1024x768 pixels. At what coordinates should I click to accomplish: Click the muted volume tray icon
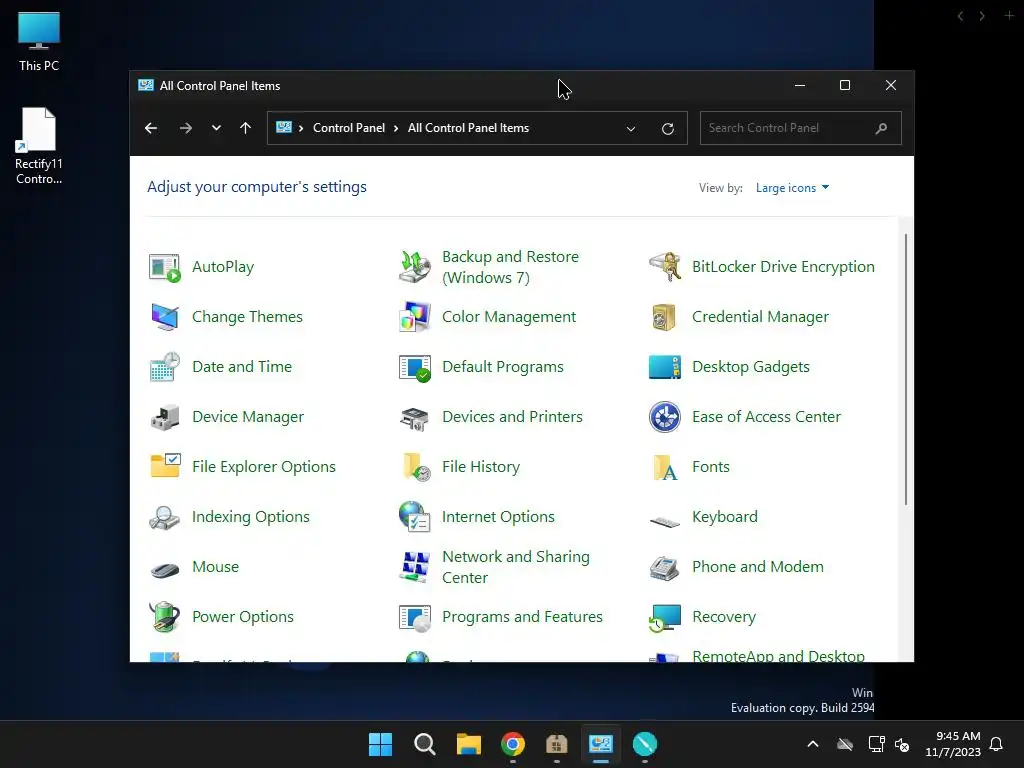click(x=902, y=744)
